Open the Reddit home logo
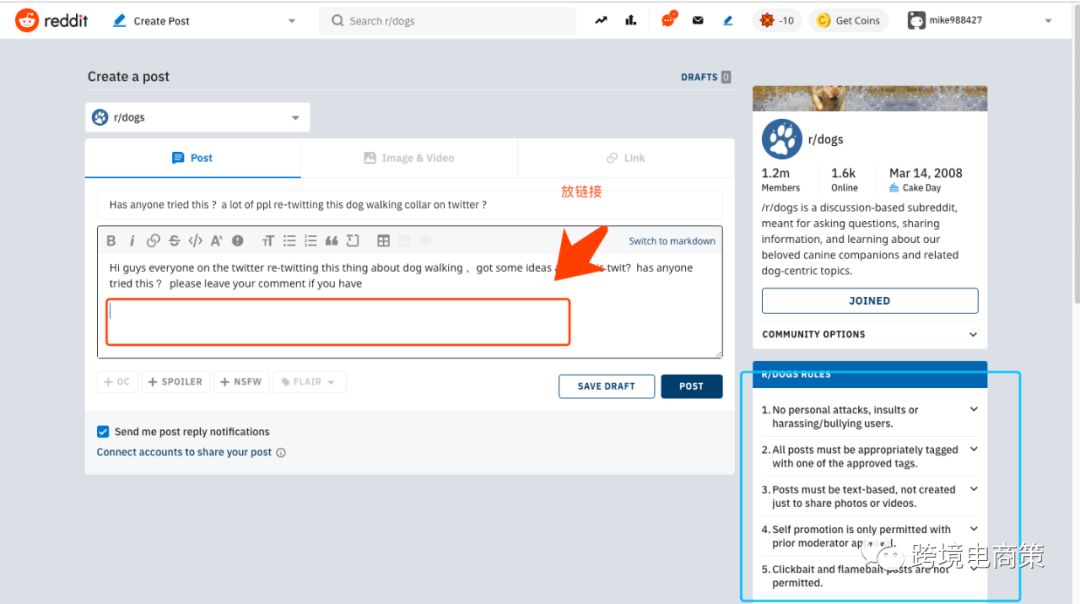This screenshot has height=604, width=1080. (52, 21)
